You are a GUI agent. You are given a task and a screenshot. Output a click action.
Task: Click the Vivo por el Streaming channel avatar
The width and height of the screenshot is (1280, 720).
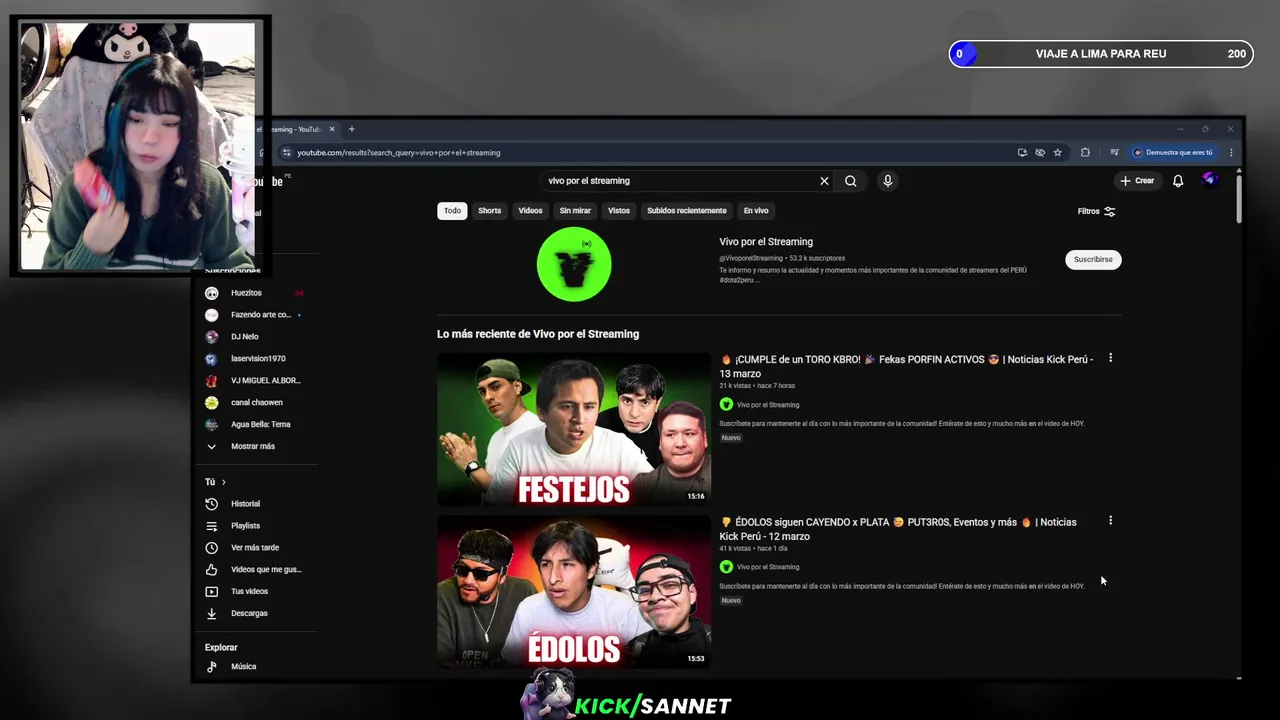(x=573, y=264)
